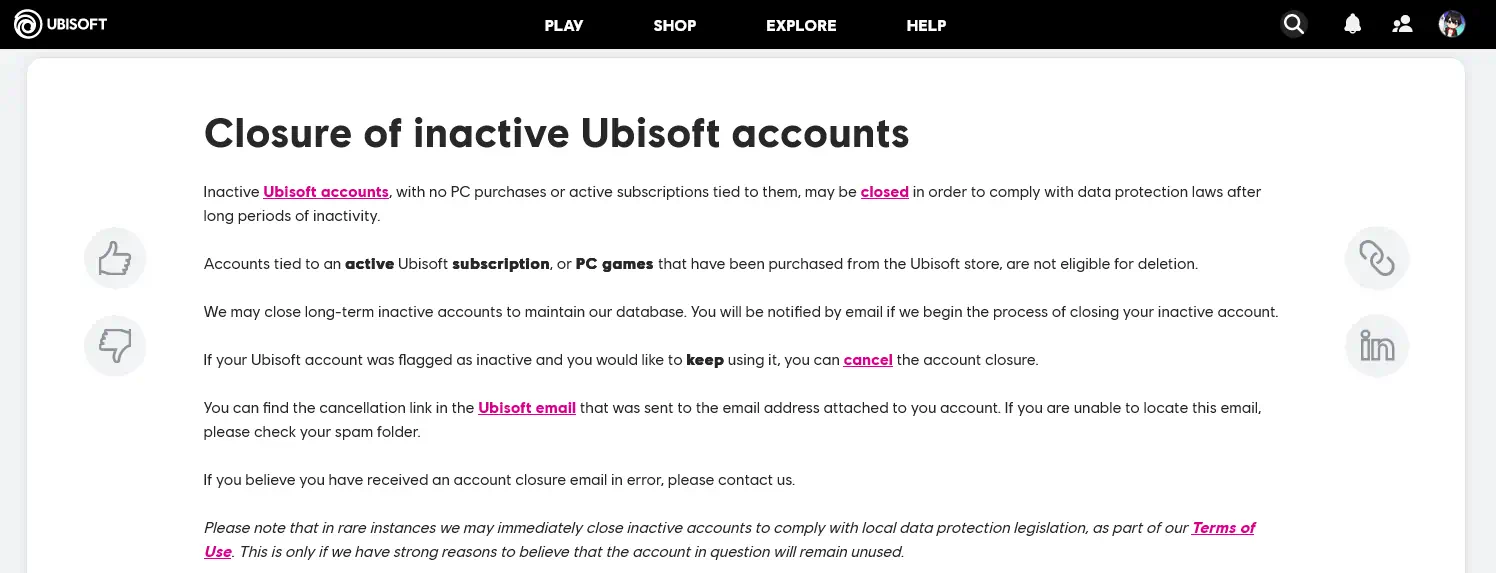Follow the cancel account closure link

tap(868, 360)
